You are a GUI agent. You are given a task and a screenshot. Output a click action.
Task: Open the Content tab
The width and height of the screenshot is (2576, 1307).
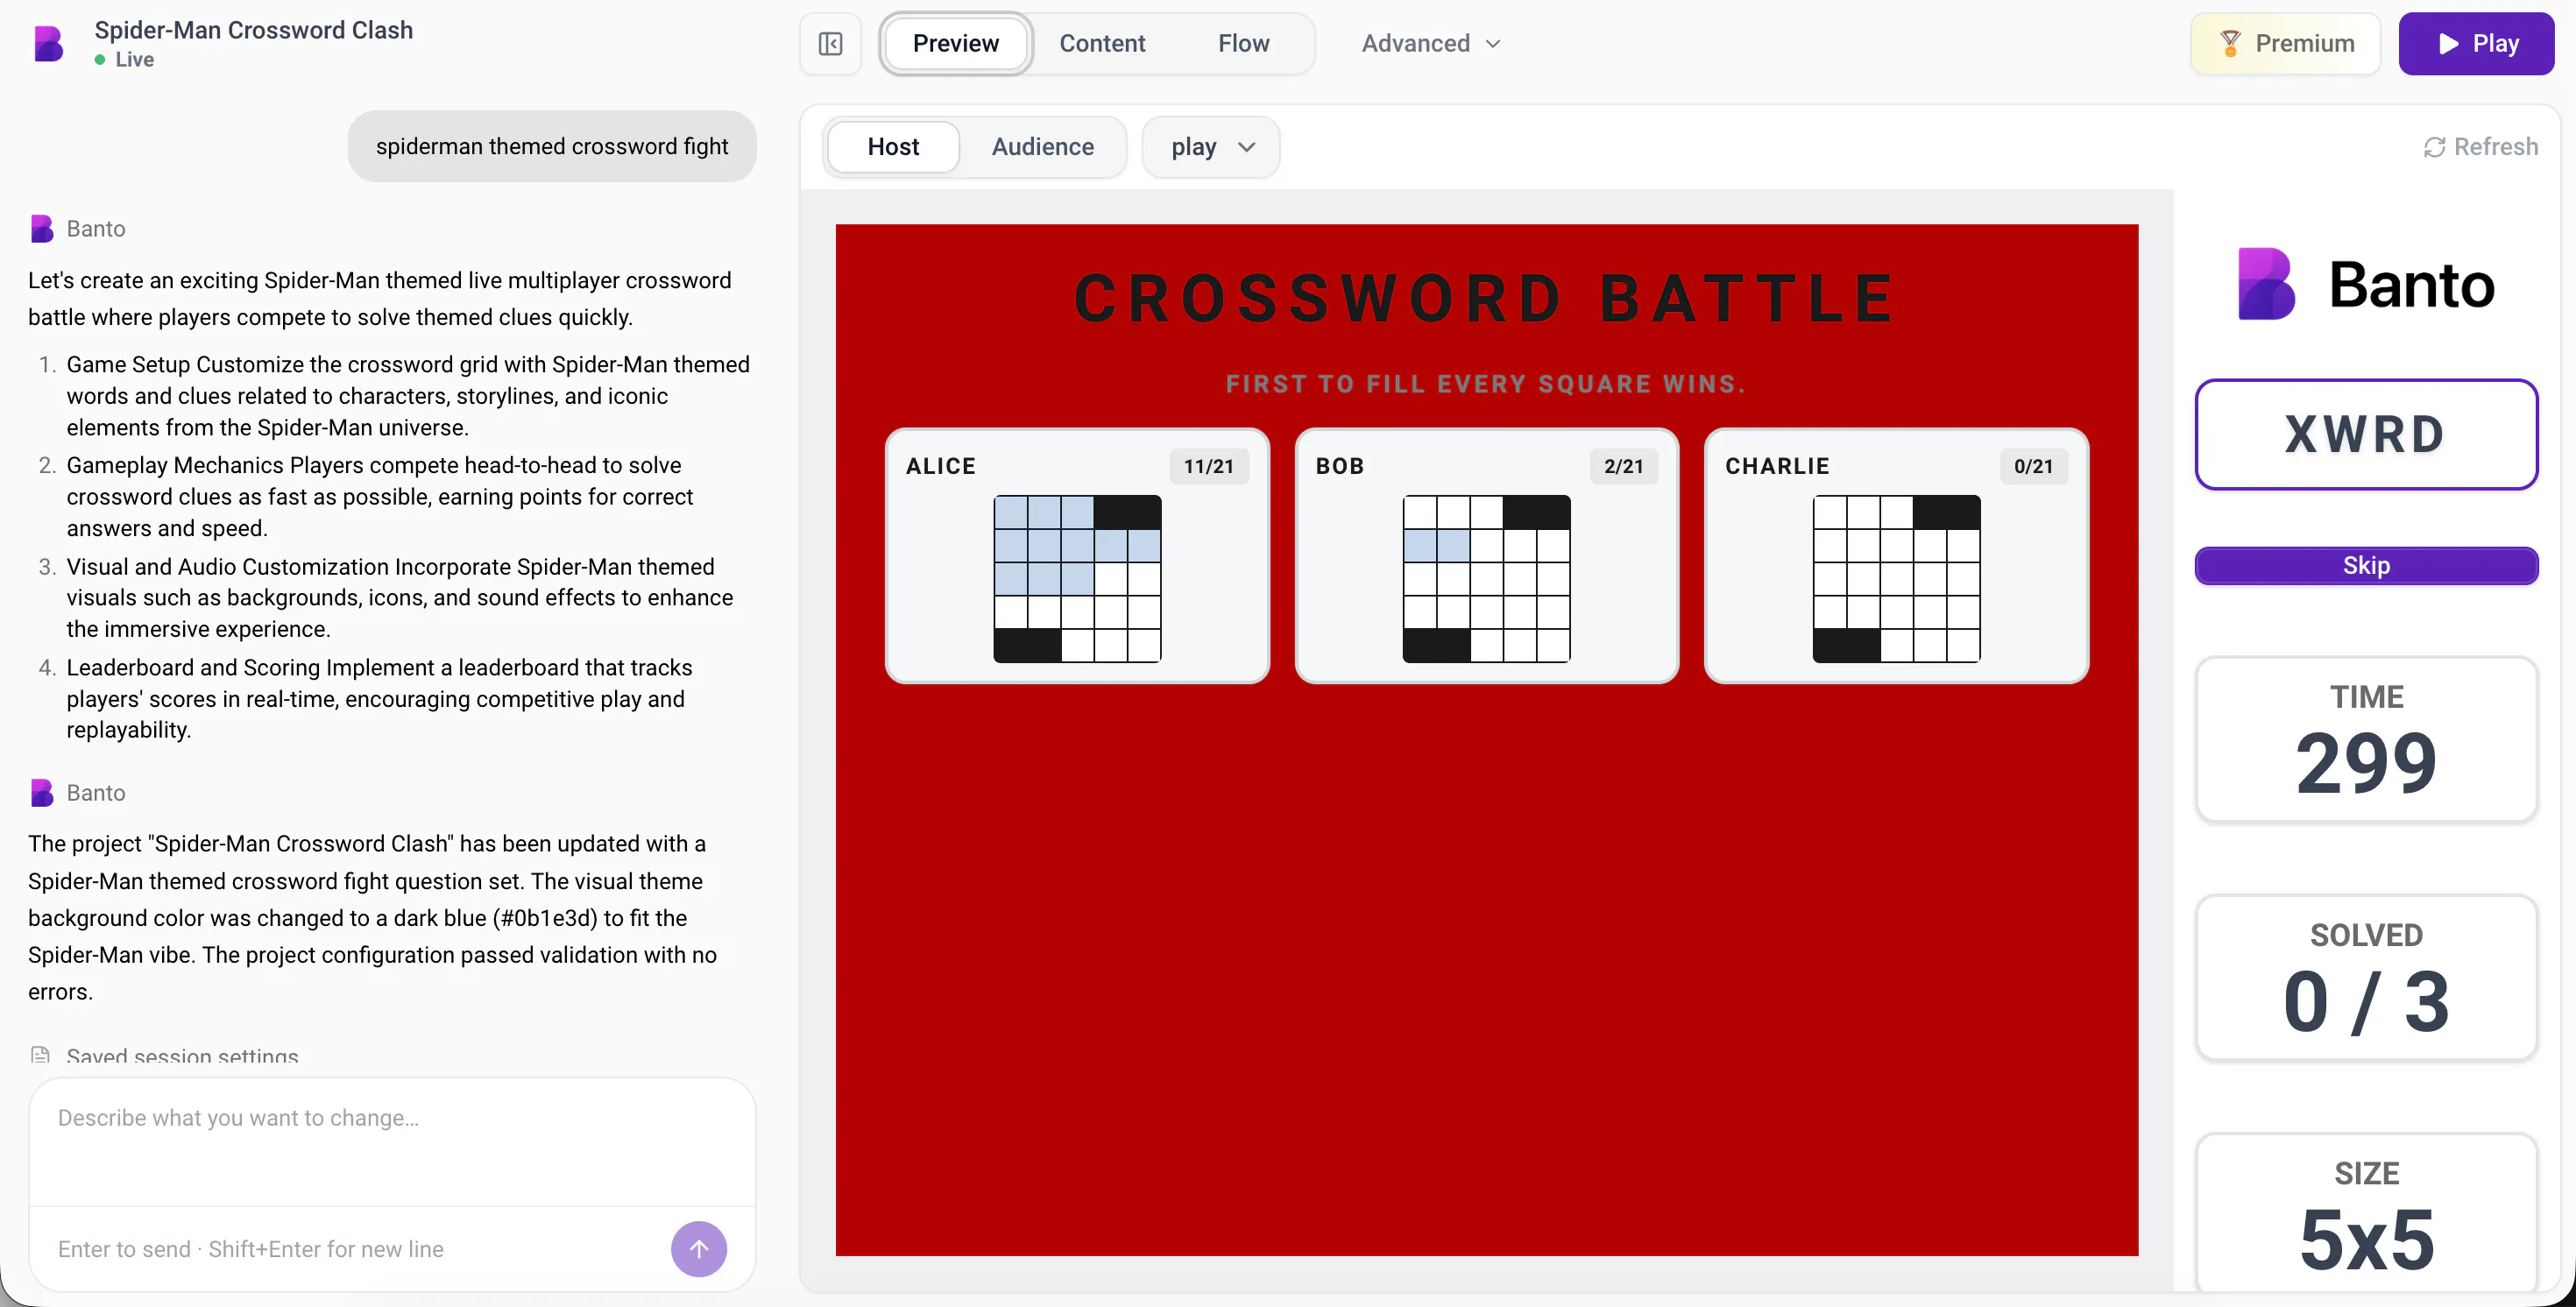click(x=1102, y=43)
